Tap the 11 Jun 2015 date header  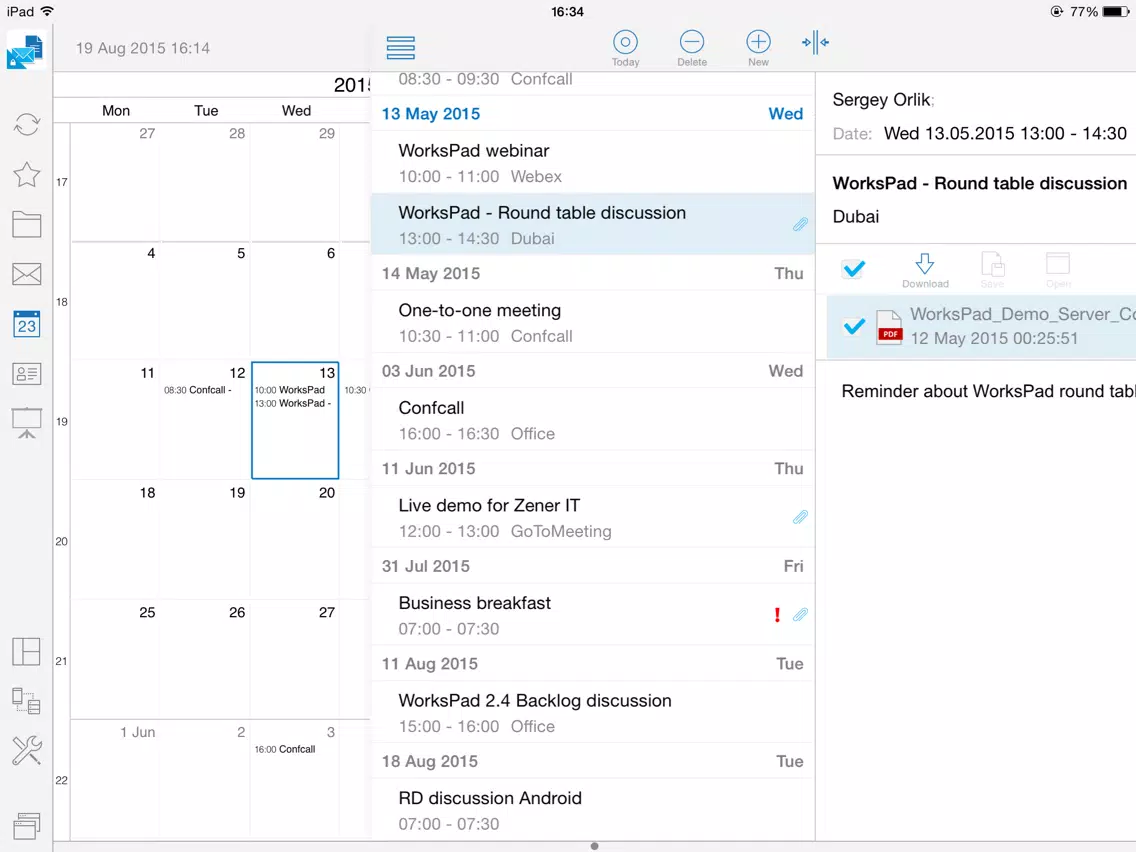593,469
